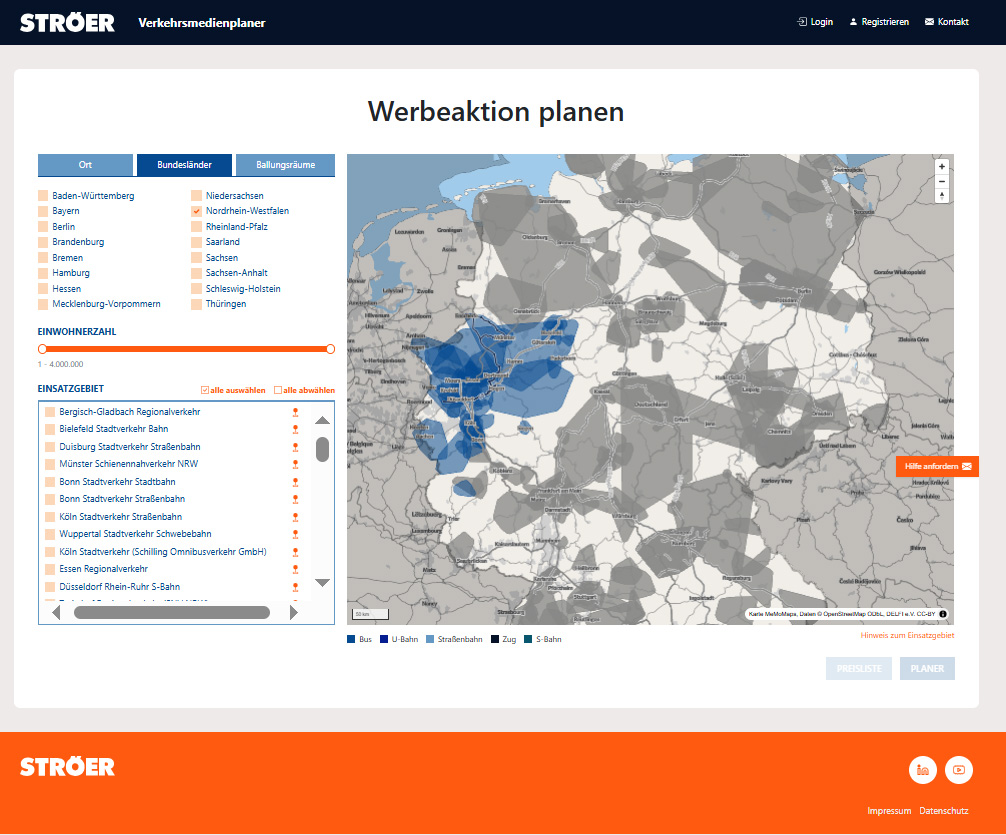Open the Registrieren user link
Image resolution: width=1006 pixels, height=835 pixels.
click(x=879, y=22)
